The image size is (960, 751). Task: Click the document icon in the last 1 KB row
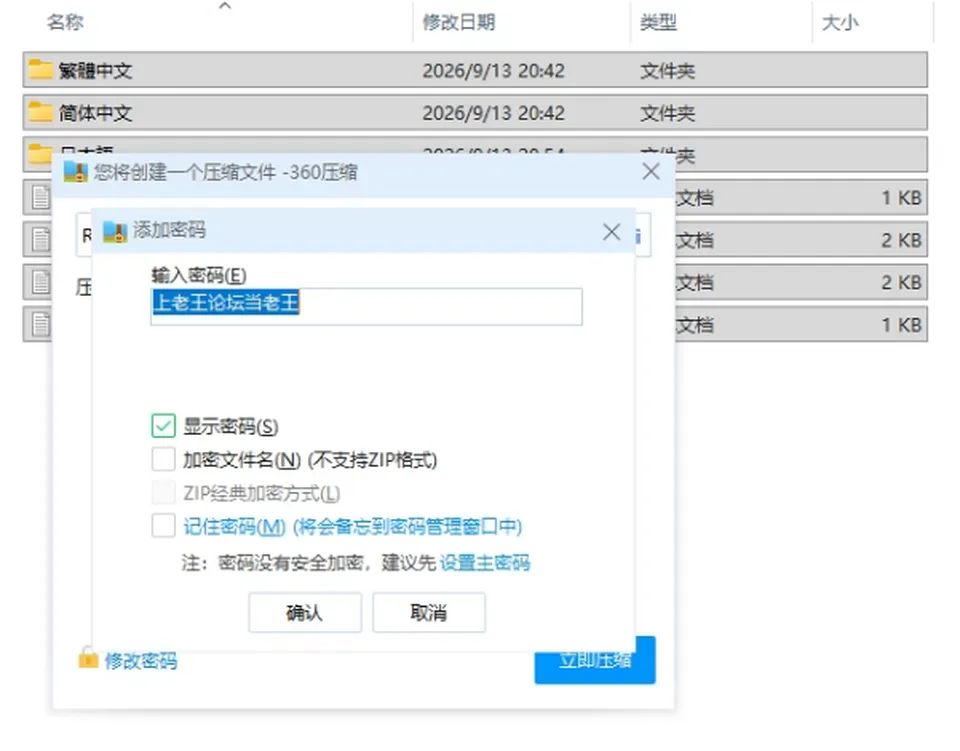41,324
